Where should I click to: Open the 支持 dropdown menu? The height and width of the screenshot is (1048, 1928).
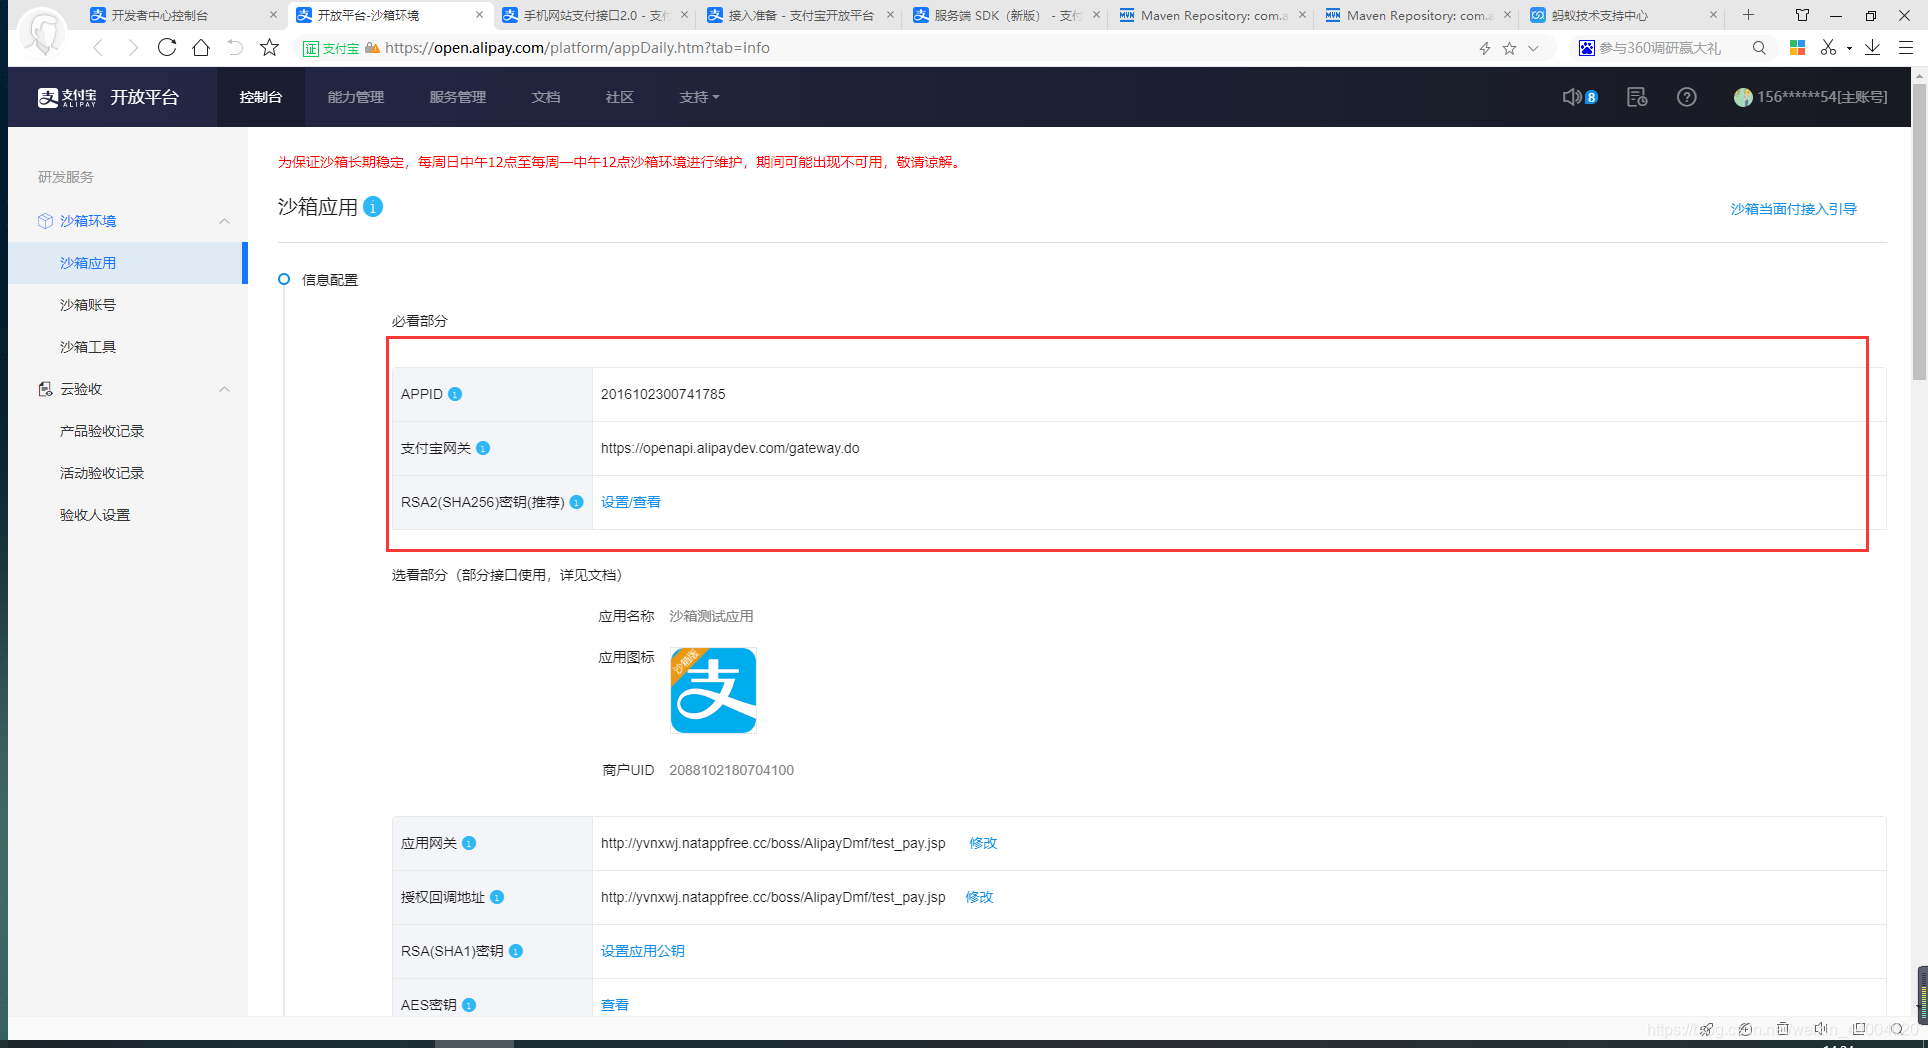coord(699,97)
